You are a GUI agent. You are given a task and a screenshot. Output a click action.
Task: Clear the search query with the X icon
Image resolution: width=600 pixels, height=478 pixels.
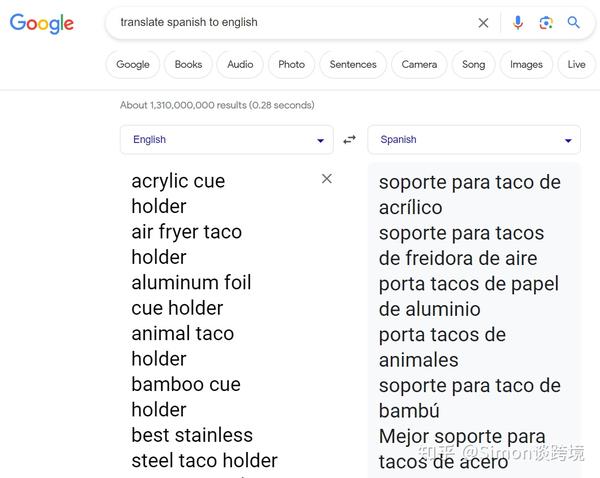[484, 22]
